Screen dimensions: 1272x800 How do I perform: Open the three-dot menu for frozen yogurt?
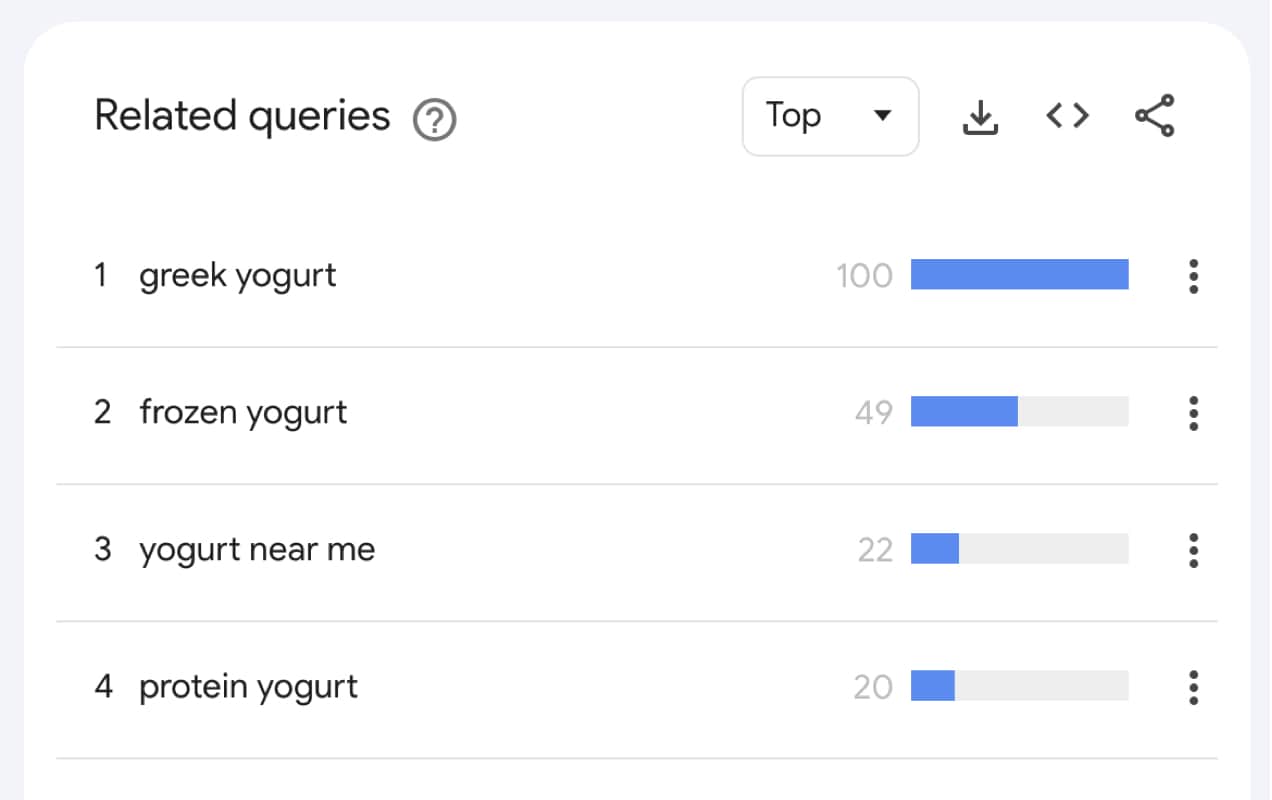point(1193,414)
